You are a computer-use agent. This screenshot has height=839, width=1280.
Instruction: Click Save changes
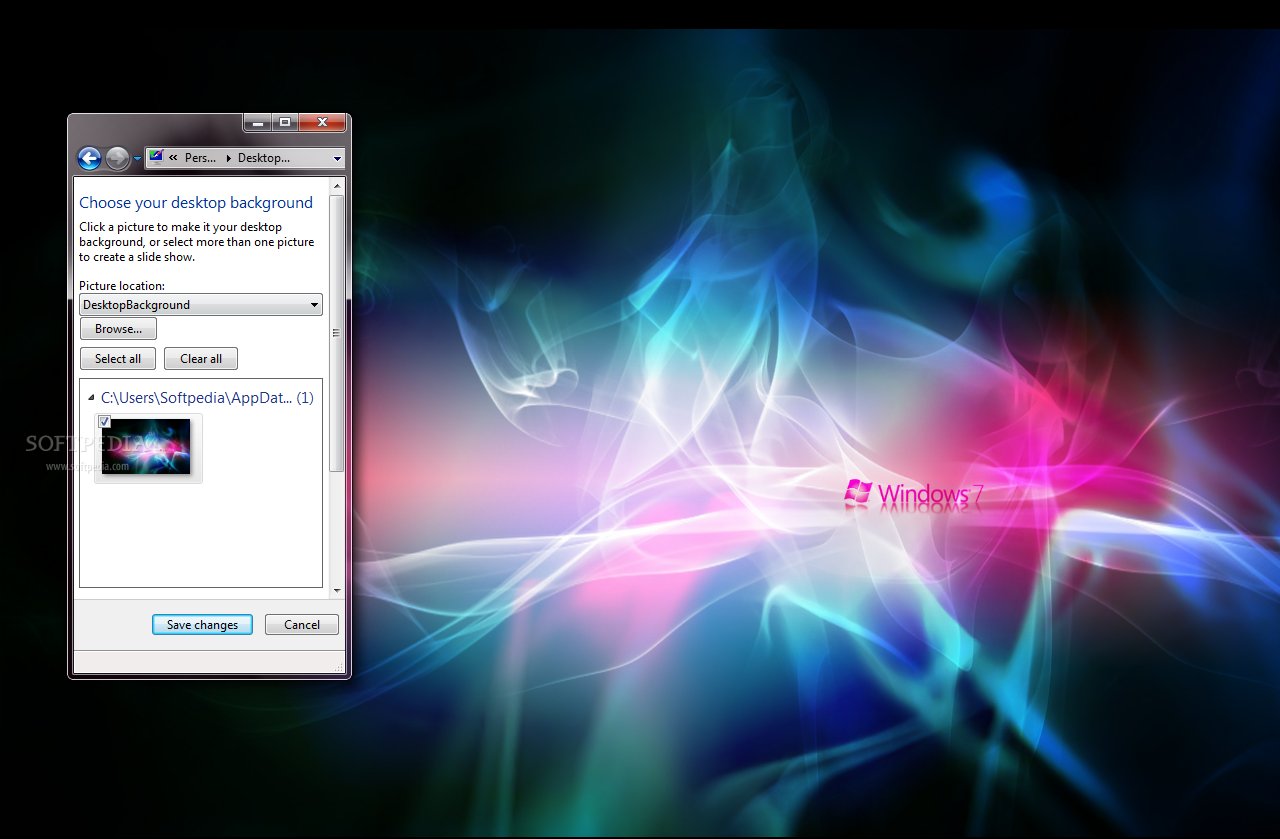coord(202,625)
